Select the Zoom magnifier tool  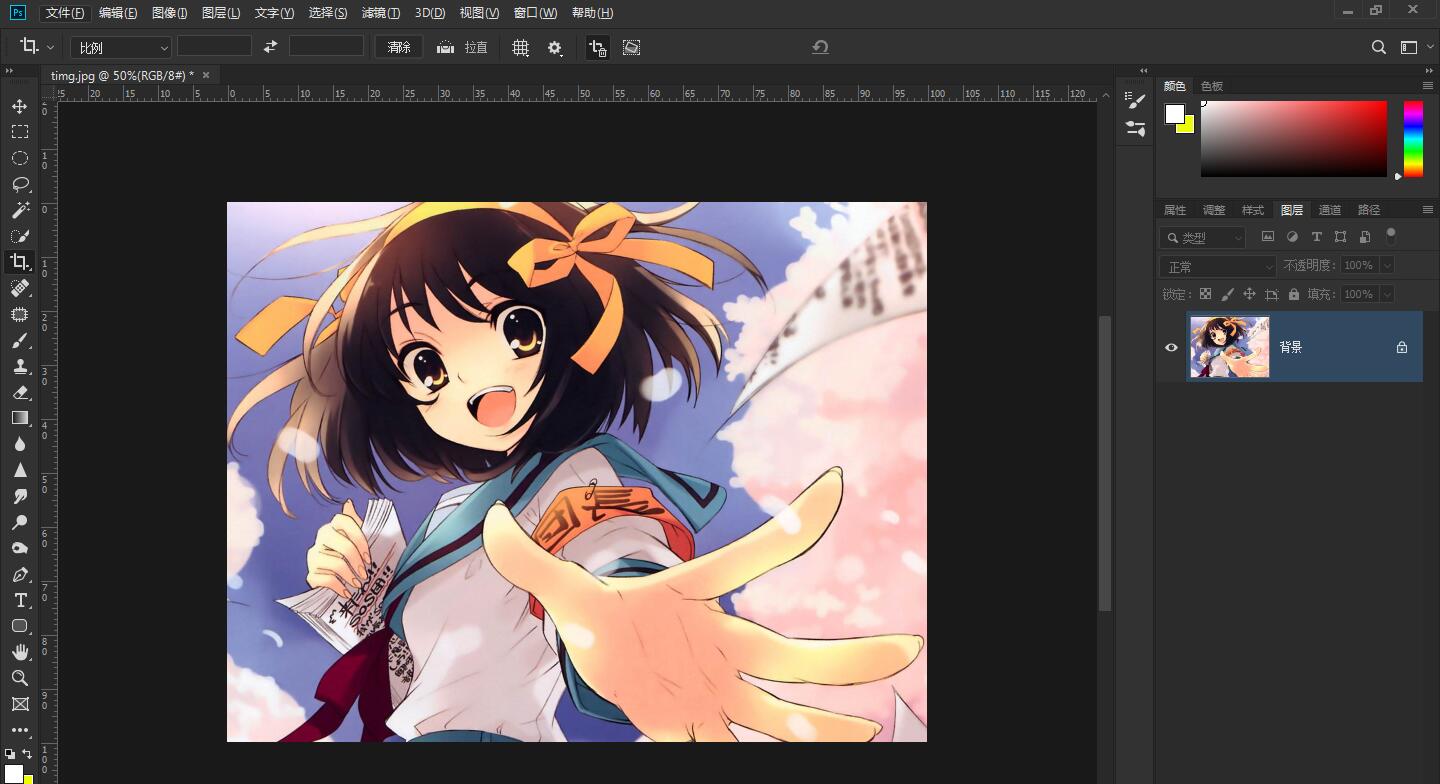(19, 678)
